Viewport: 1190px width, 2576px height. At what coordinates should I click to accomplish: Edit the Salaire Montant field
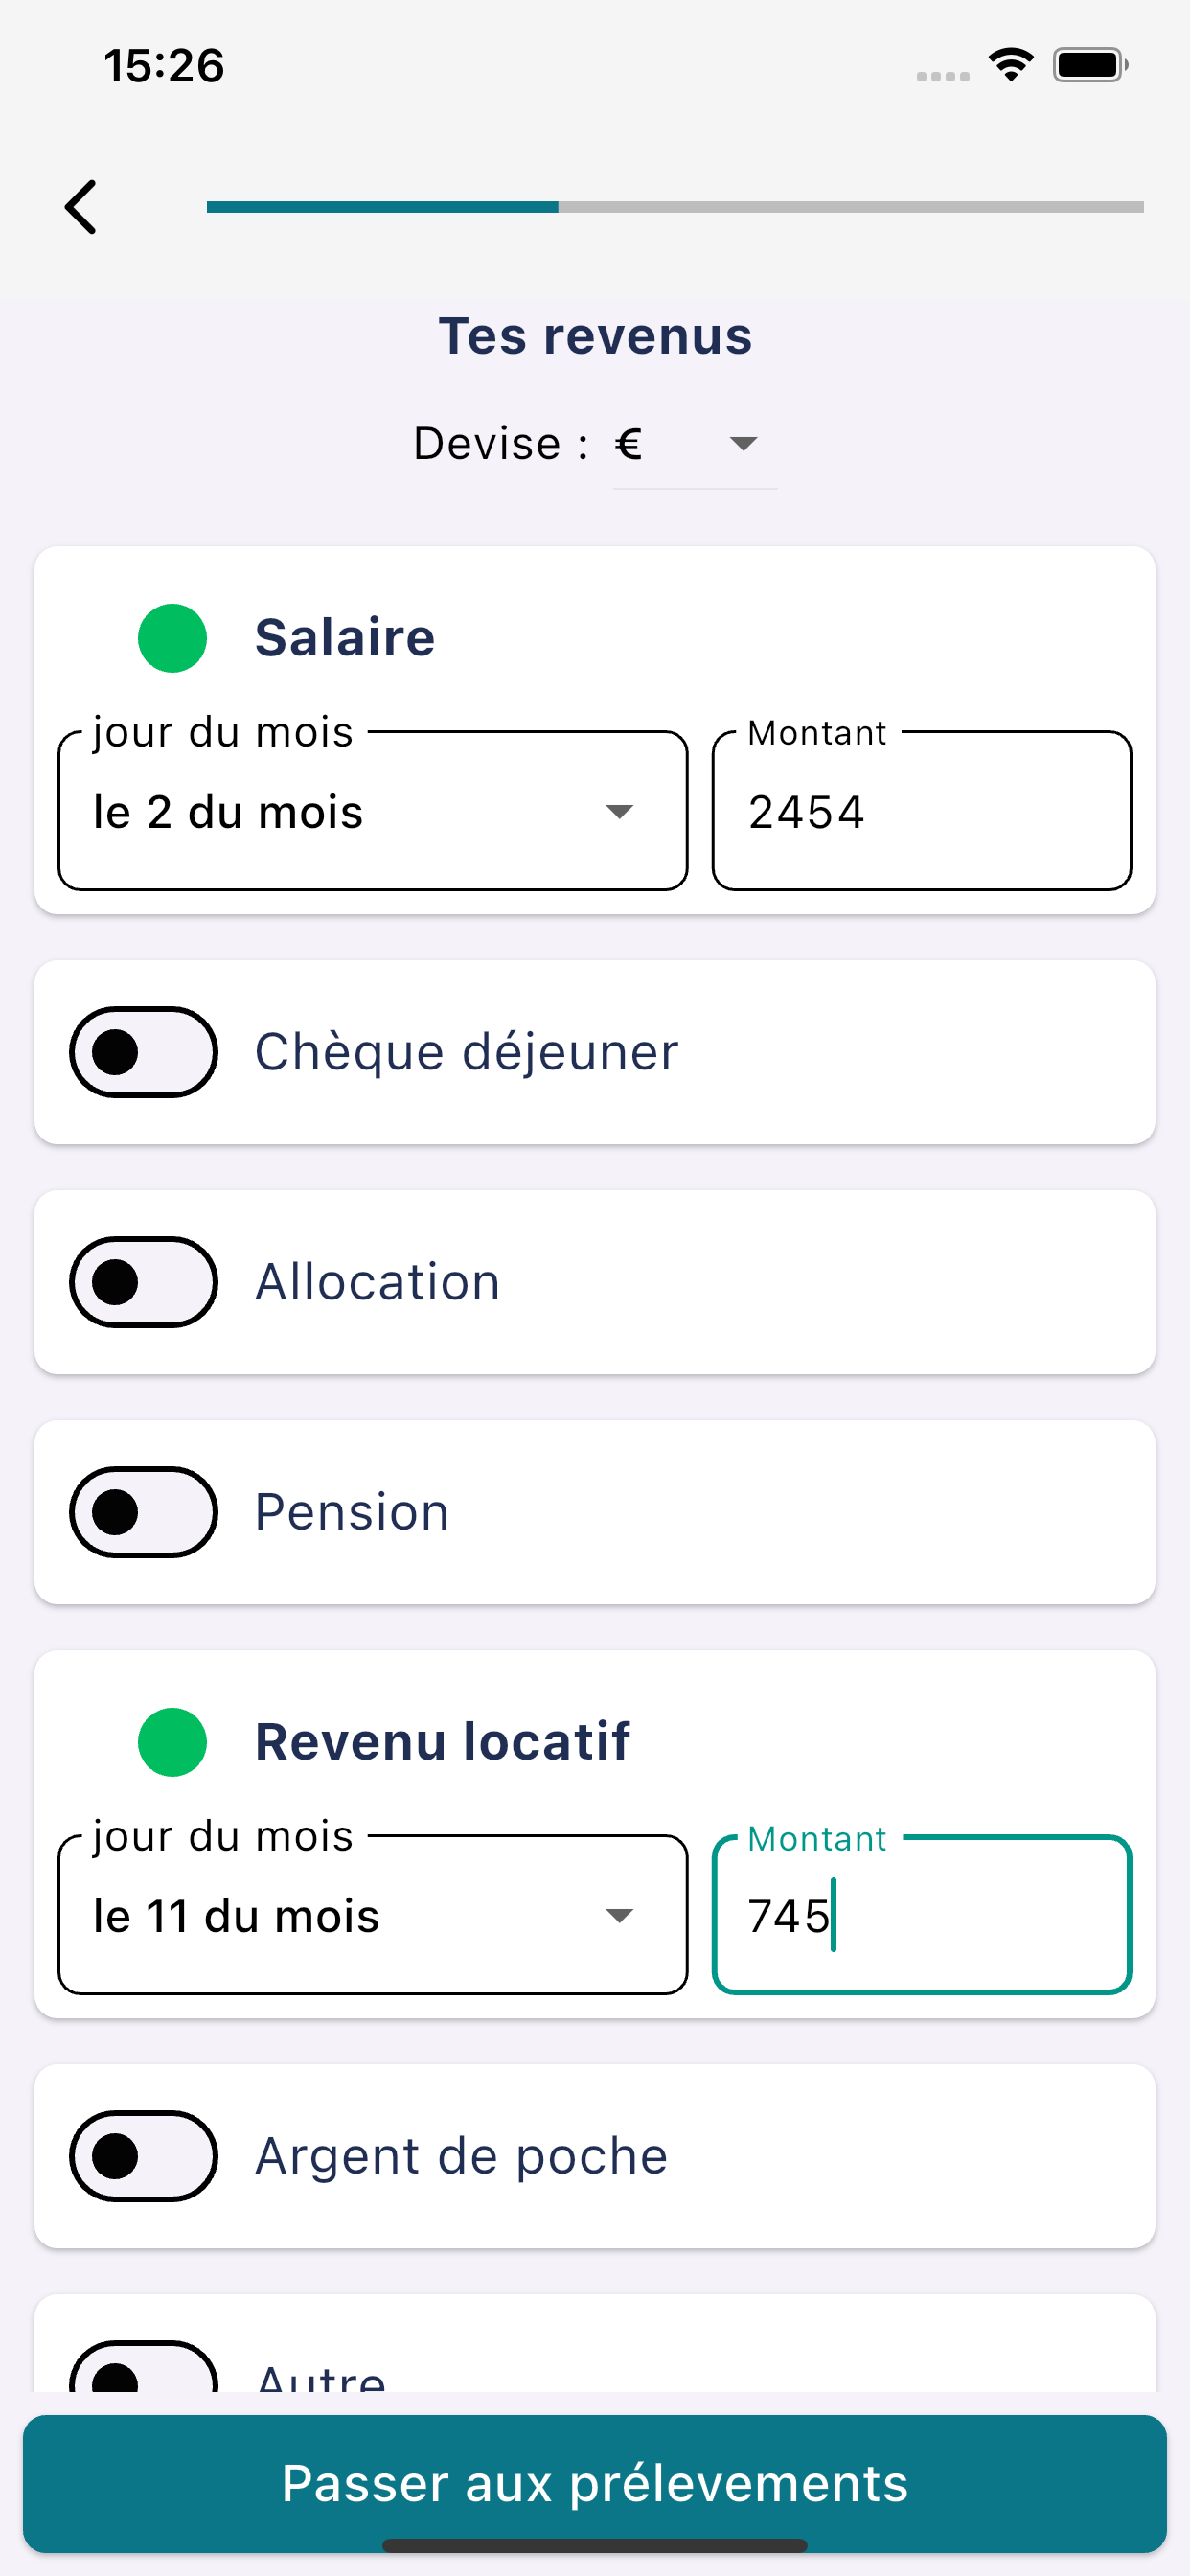(x=921, y=811)
